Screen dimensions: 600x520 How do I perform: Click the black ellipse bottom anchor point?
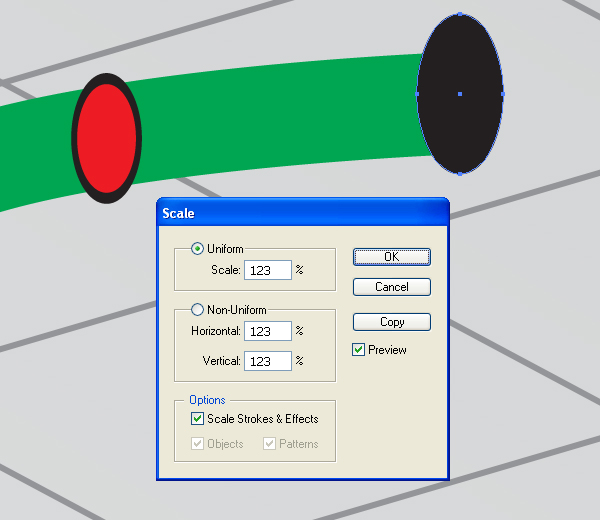point(460,173)
